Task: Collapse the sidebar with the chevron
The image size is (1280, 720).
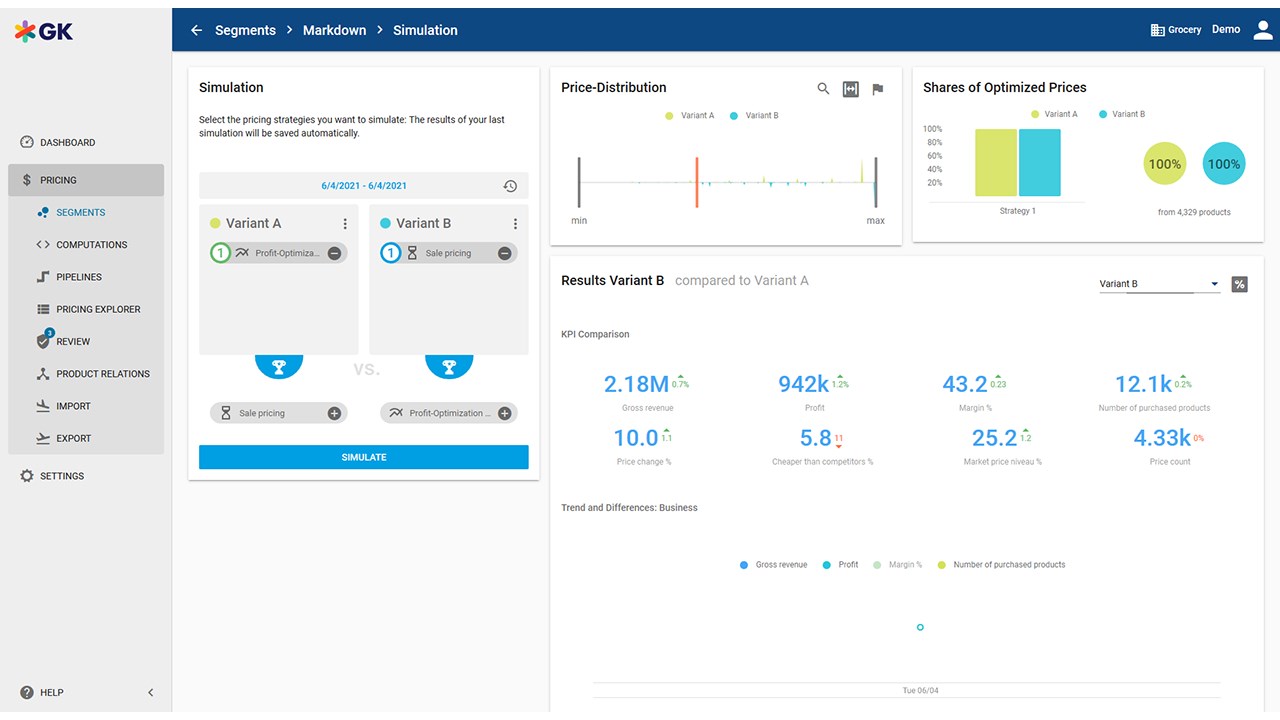Action: click(x=151, y=692)
